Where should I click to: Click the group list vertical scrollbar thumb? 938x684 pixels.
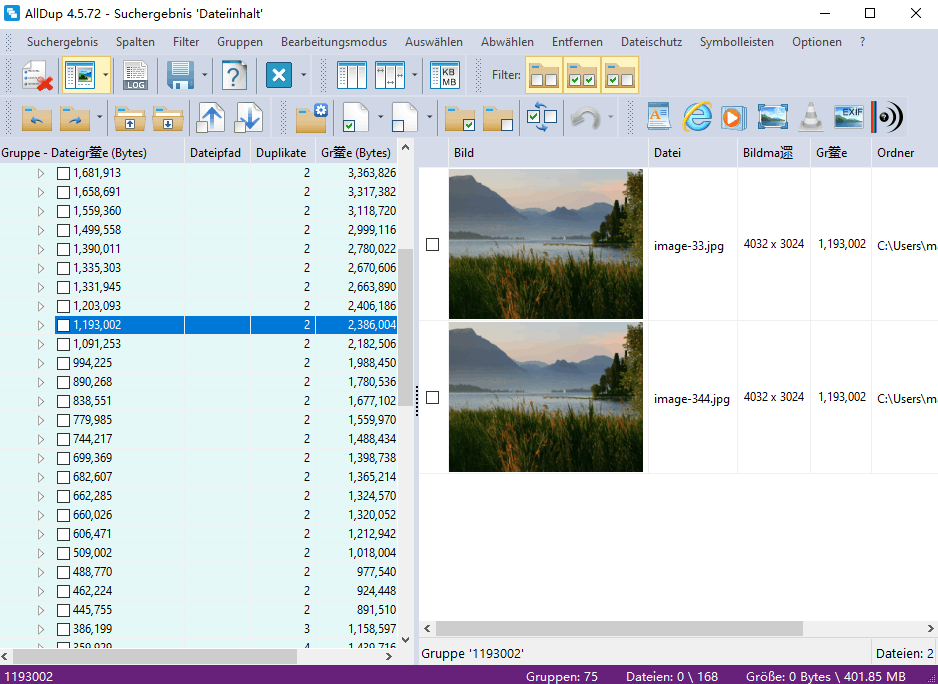click(406, 327)
